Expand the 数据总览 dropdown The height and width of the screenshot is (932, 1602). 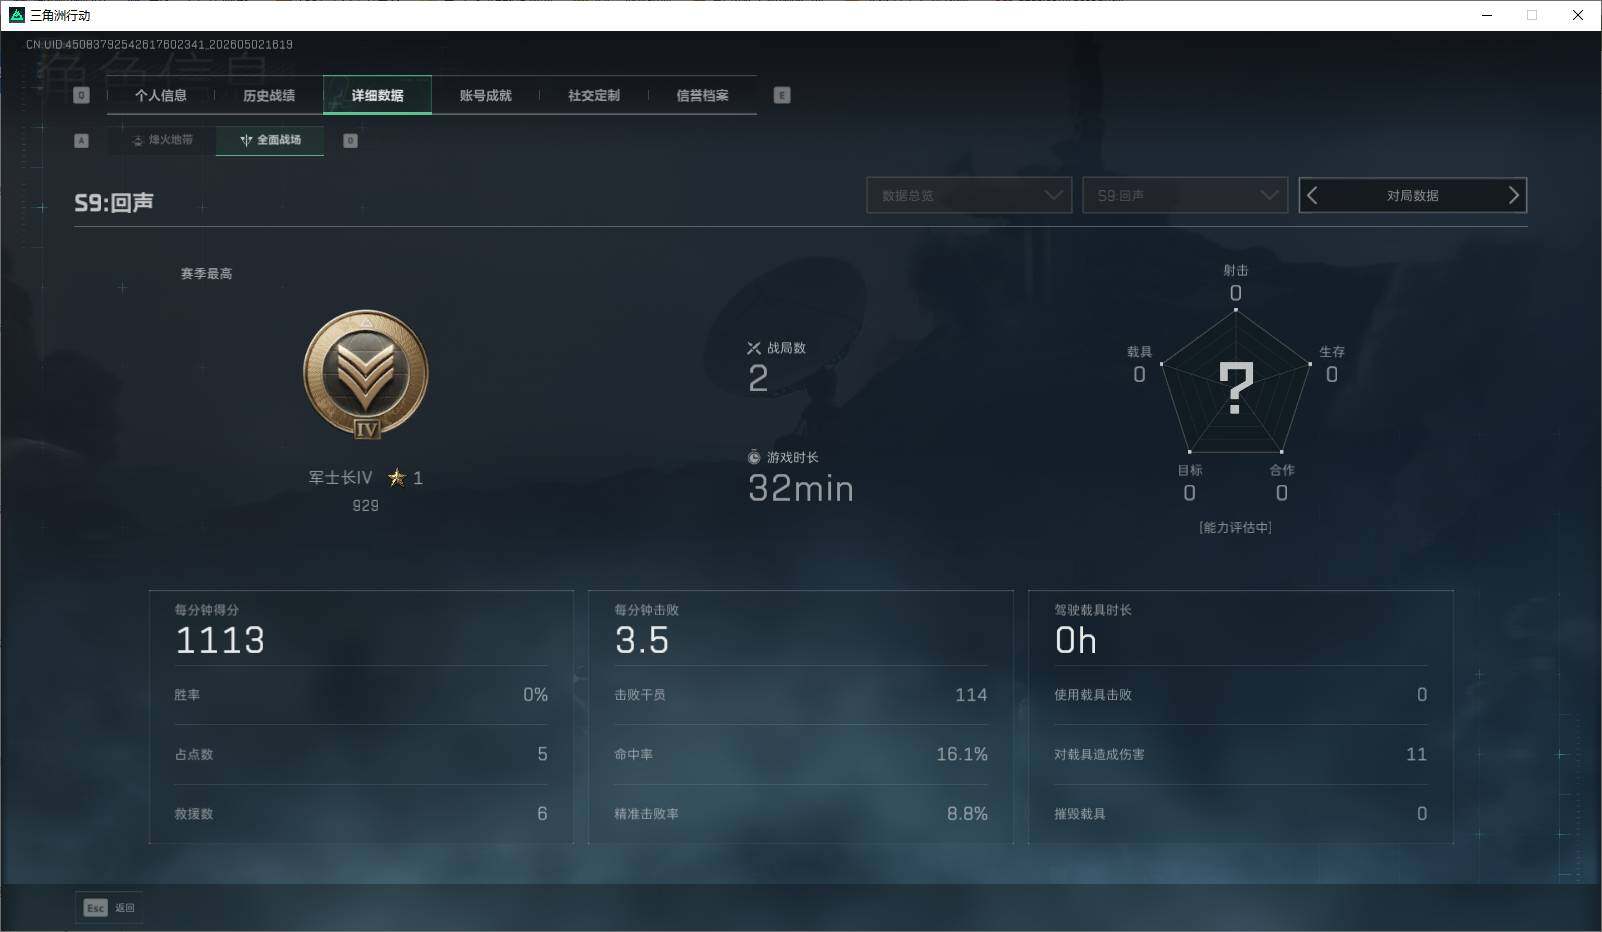point(969,195)
